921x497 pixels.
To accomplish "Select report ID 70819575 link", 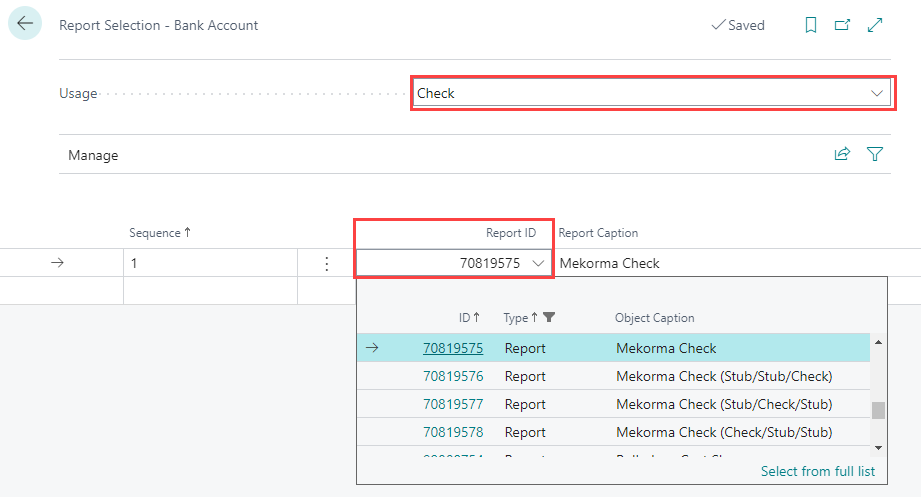I will (453, 348).
